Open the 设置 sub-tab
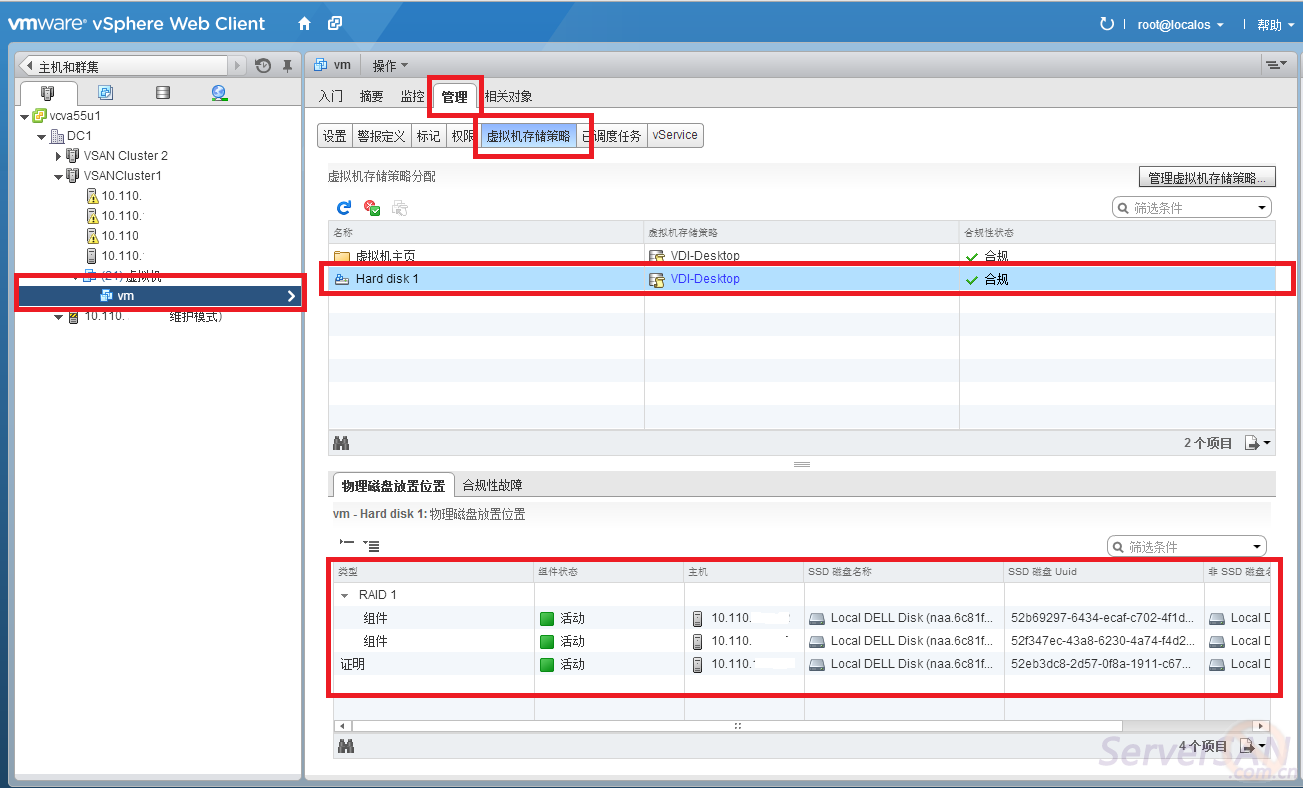The height and width of the screenshot is (788, 1303). pyautogui.click(x=334, y=136)
